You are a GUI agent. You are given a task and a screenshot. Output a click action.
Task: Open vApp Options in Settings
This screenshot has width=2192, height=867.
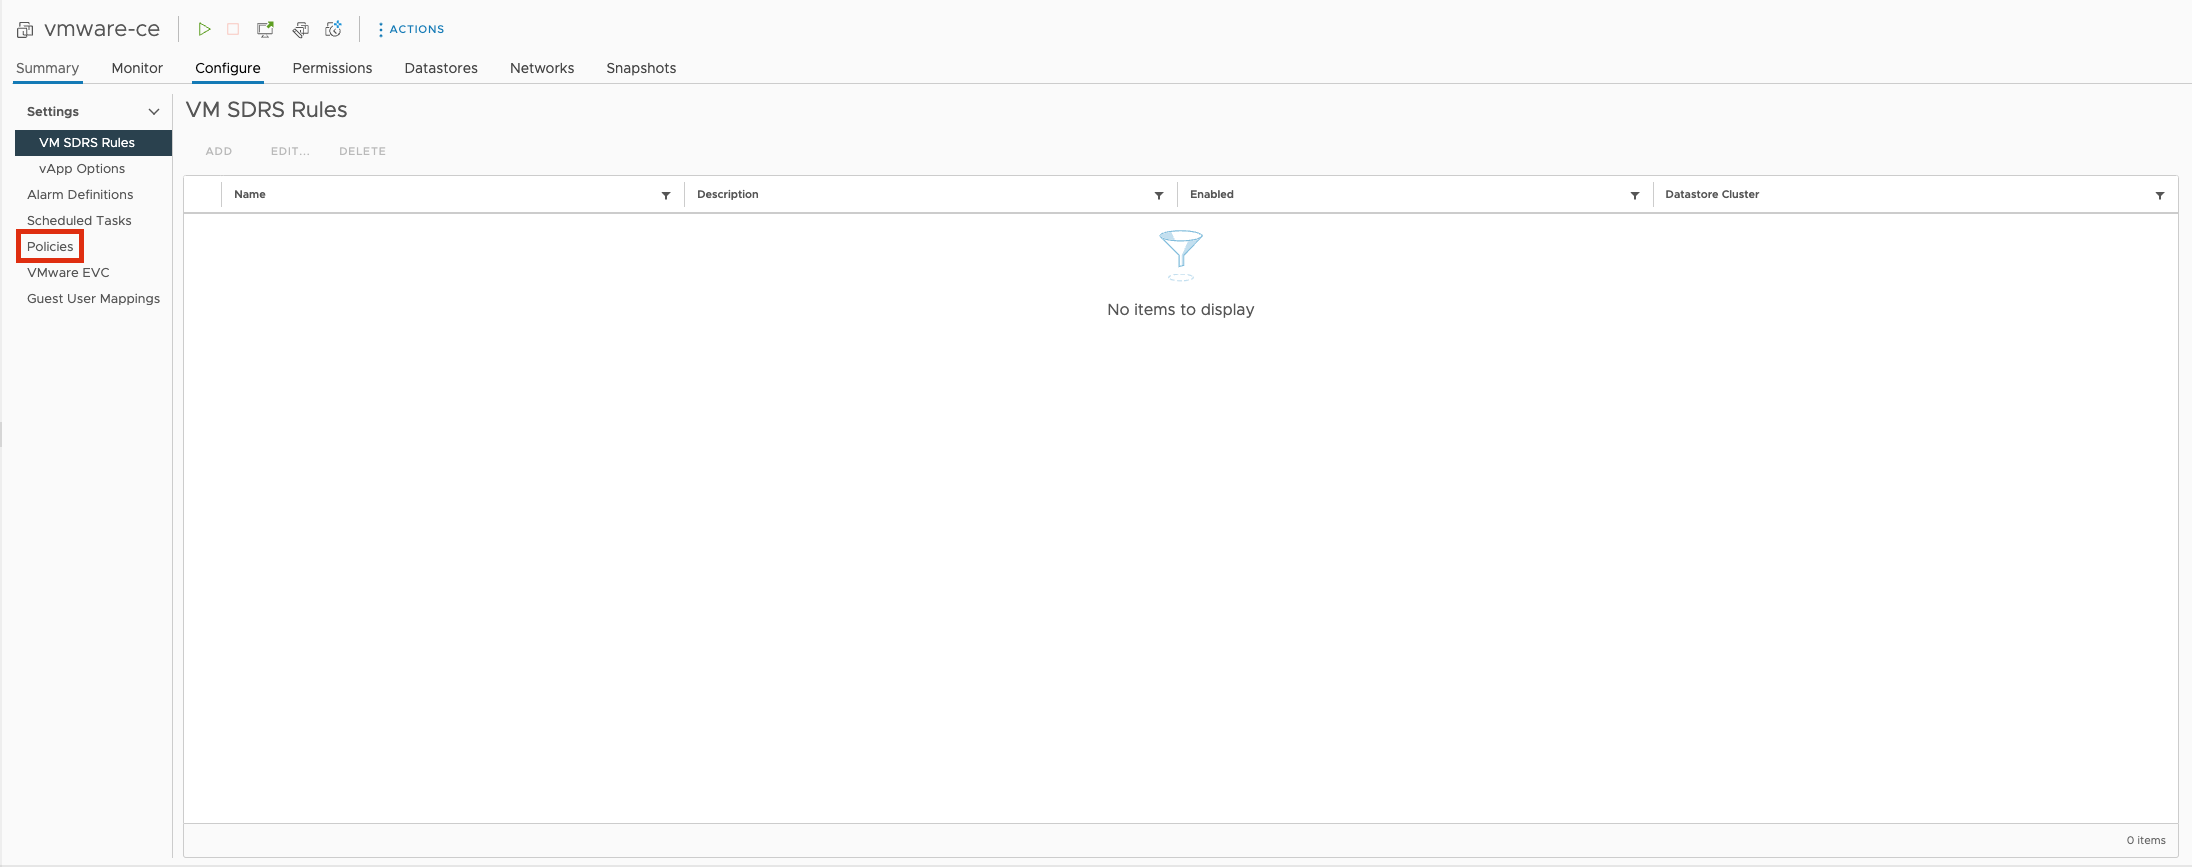(x=82, y=168)
